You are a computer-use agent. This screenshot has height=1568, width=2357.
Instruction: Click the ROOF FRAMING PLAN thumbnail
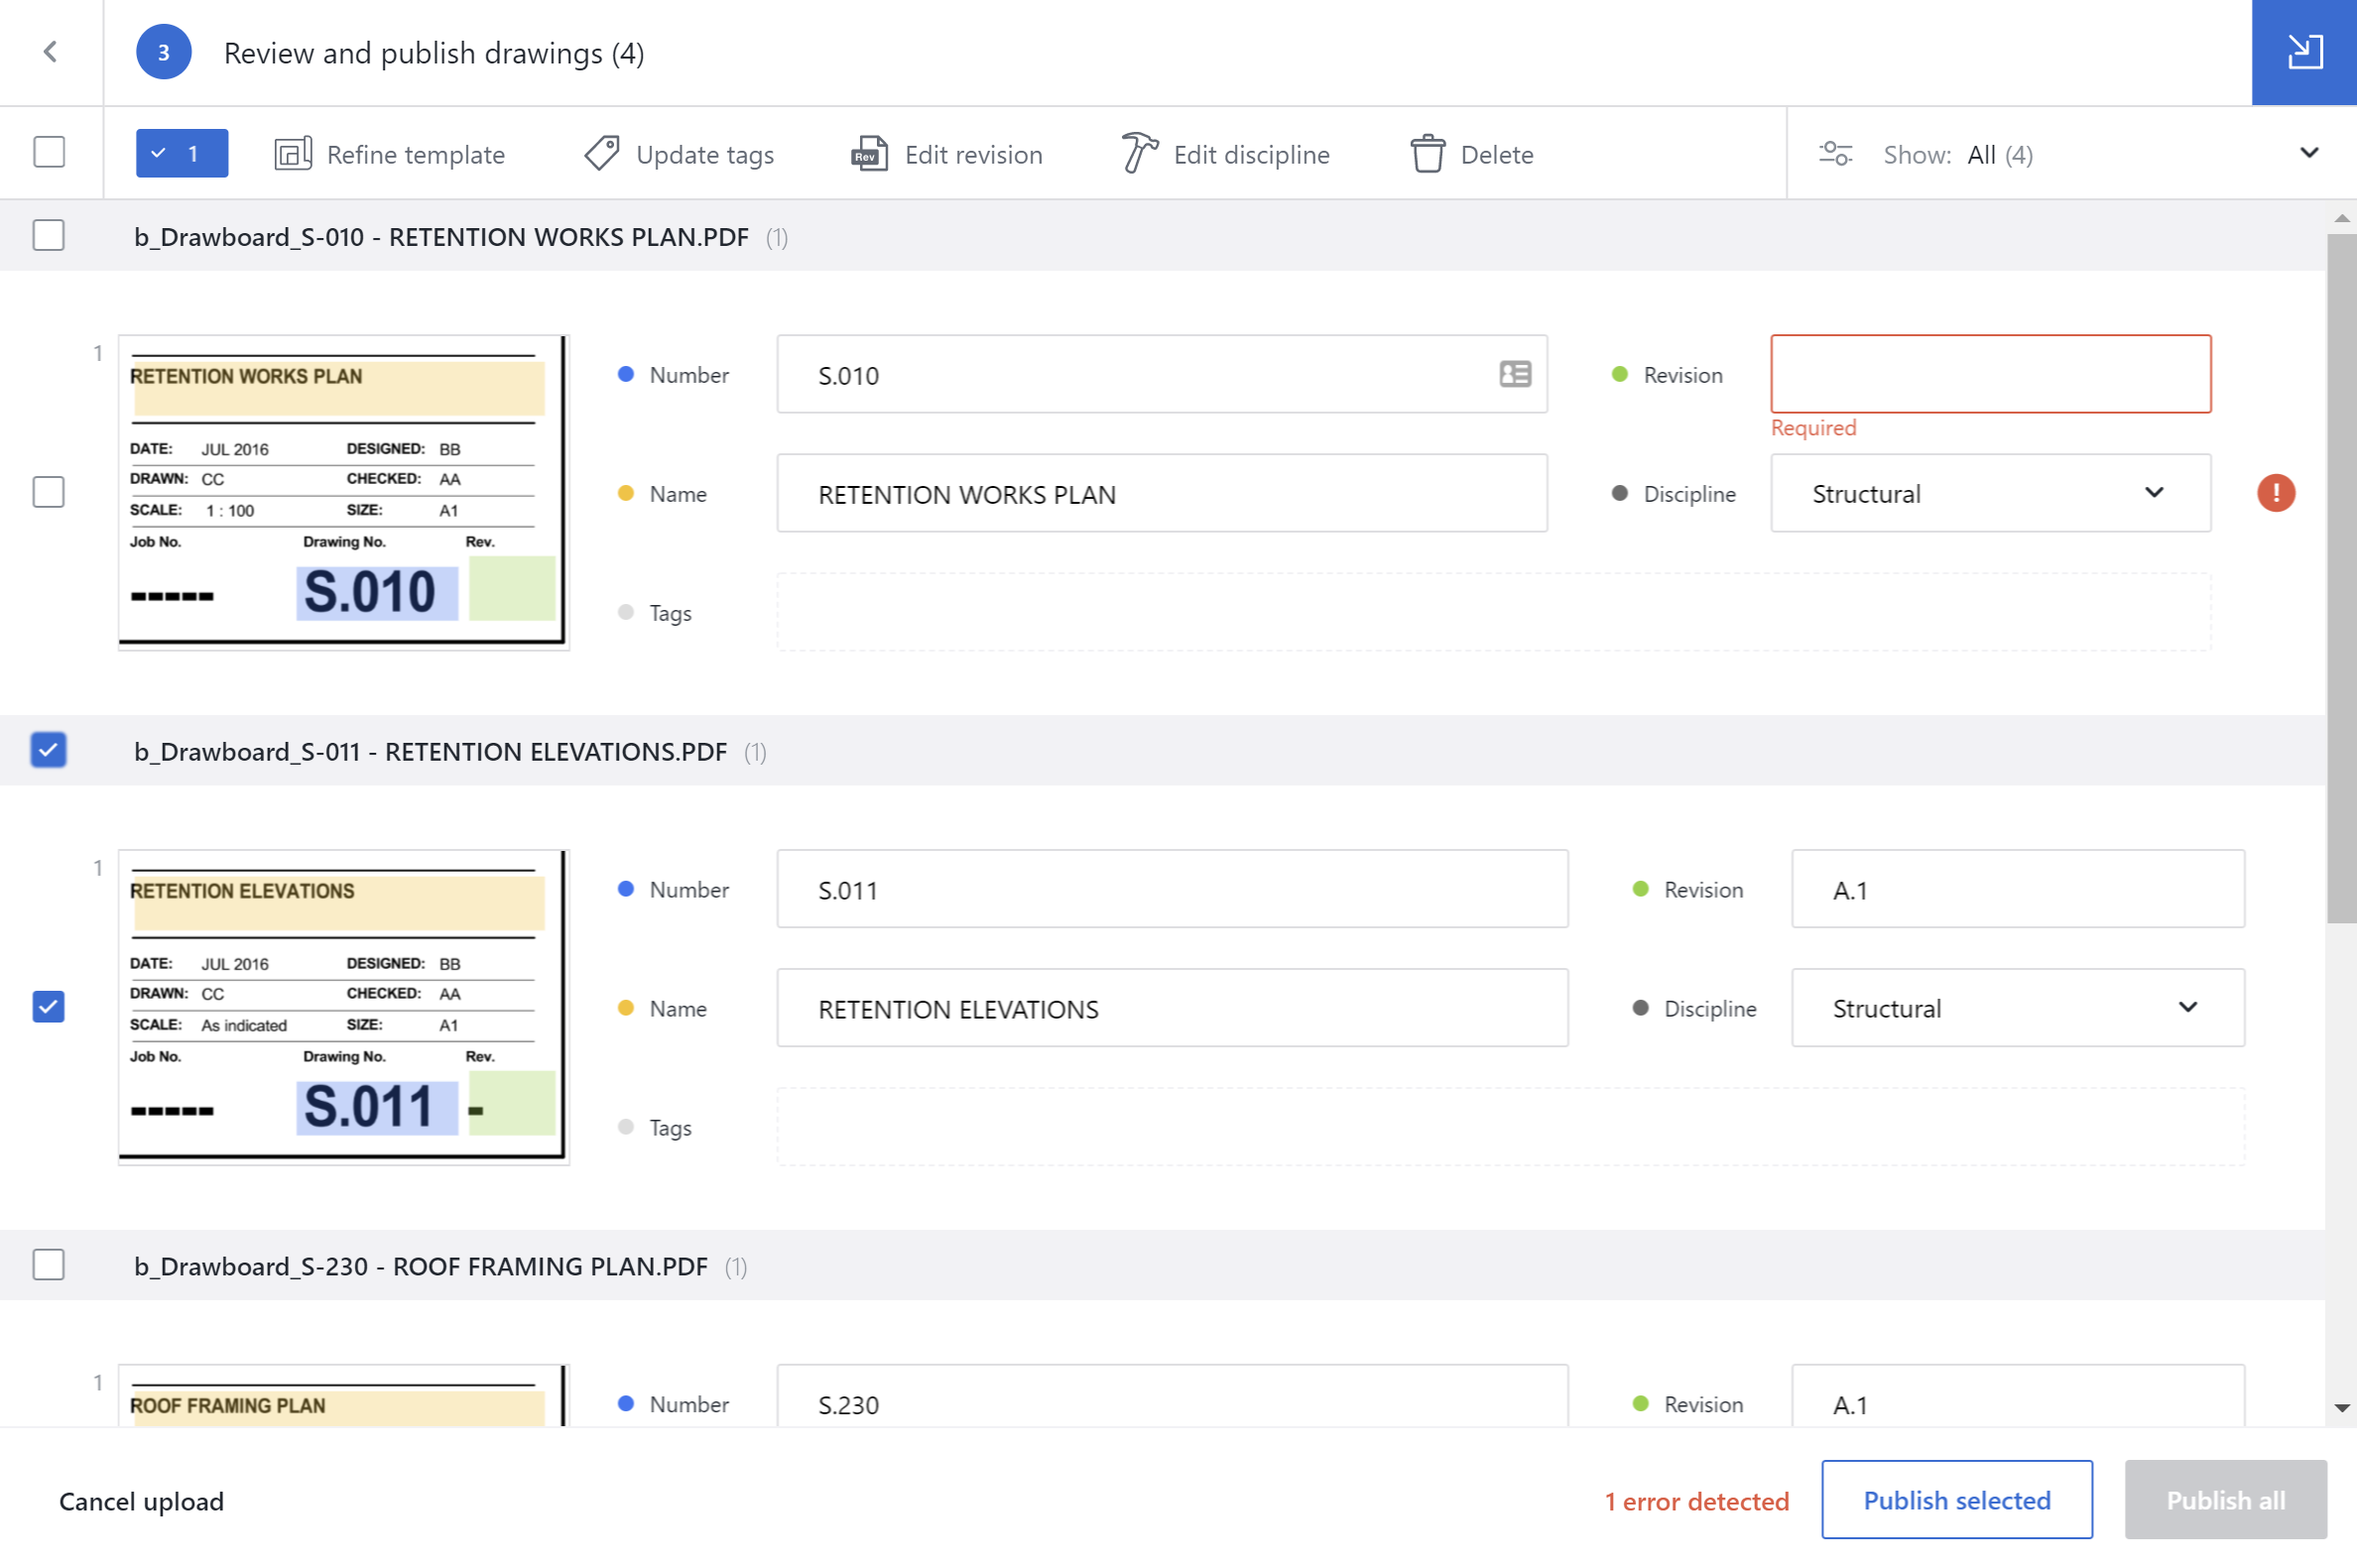click(x=343, y=1396)
